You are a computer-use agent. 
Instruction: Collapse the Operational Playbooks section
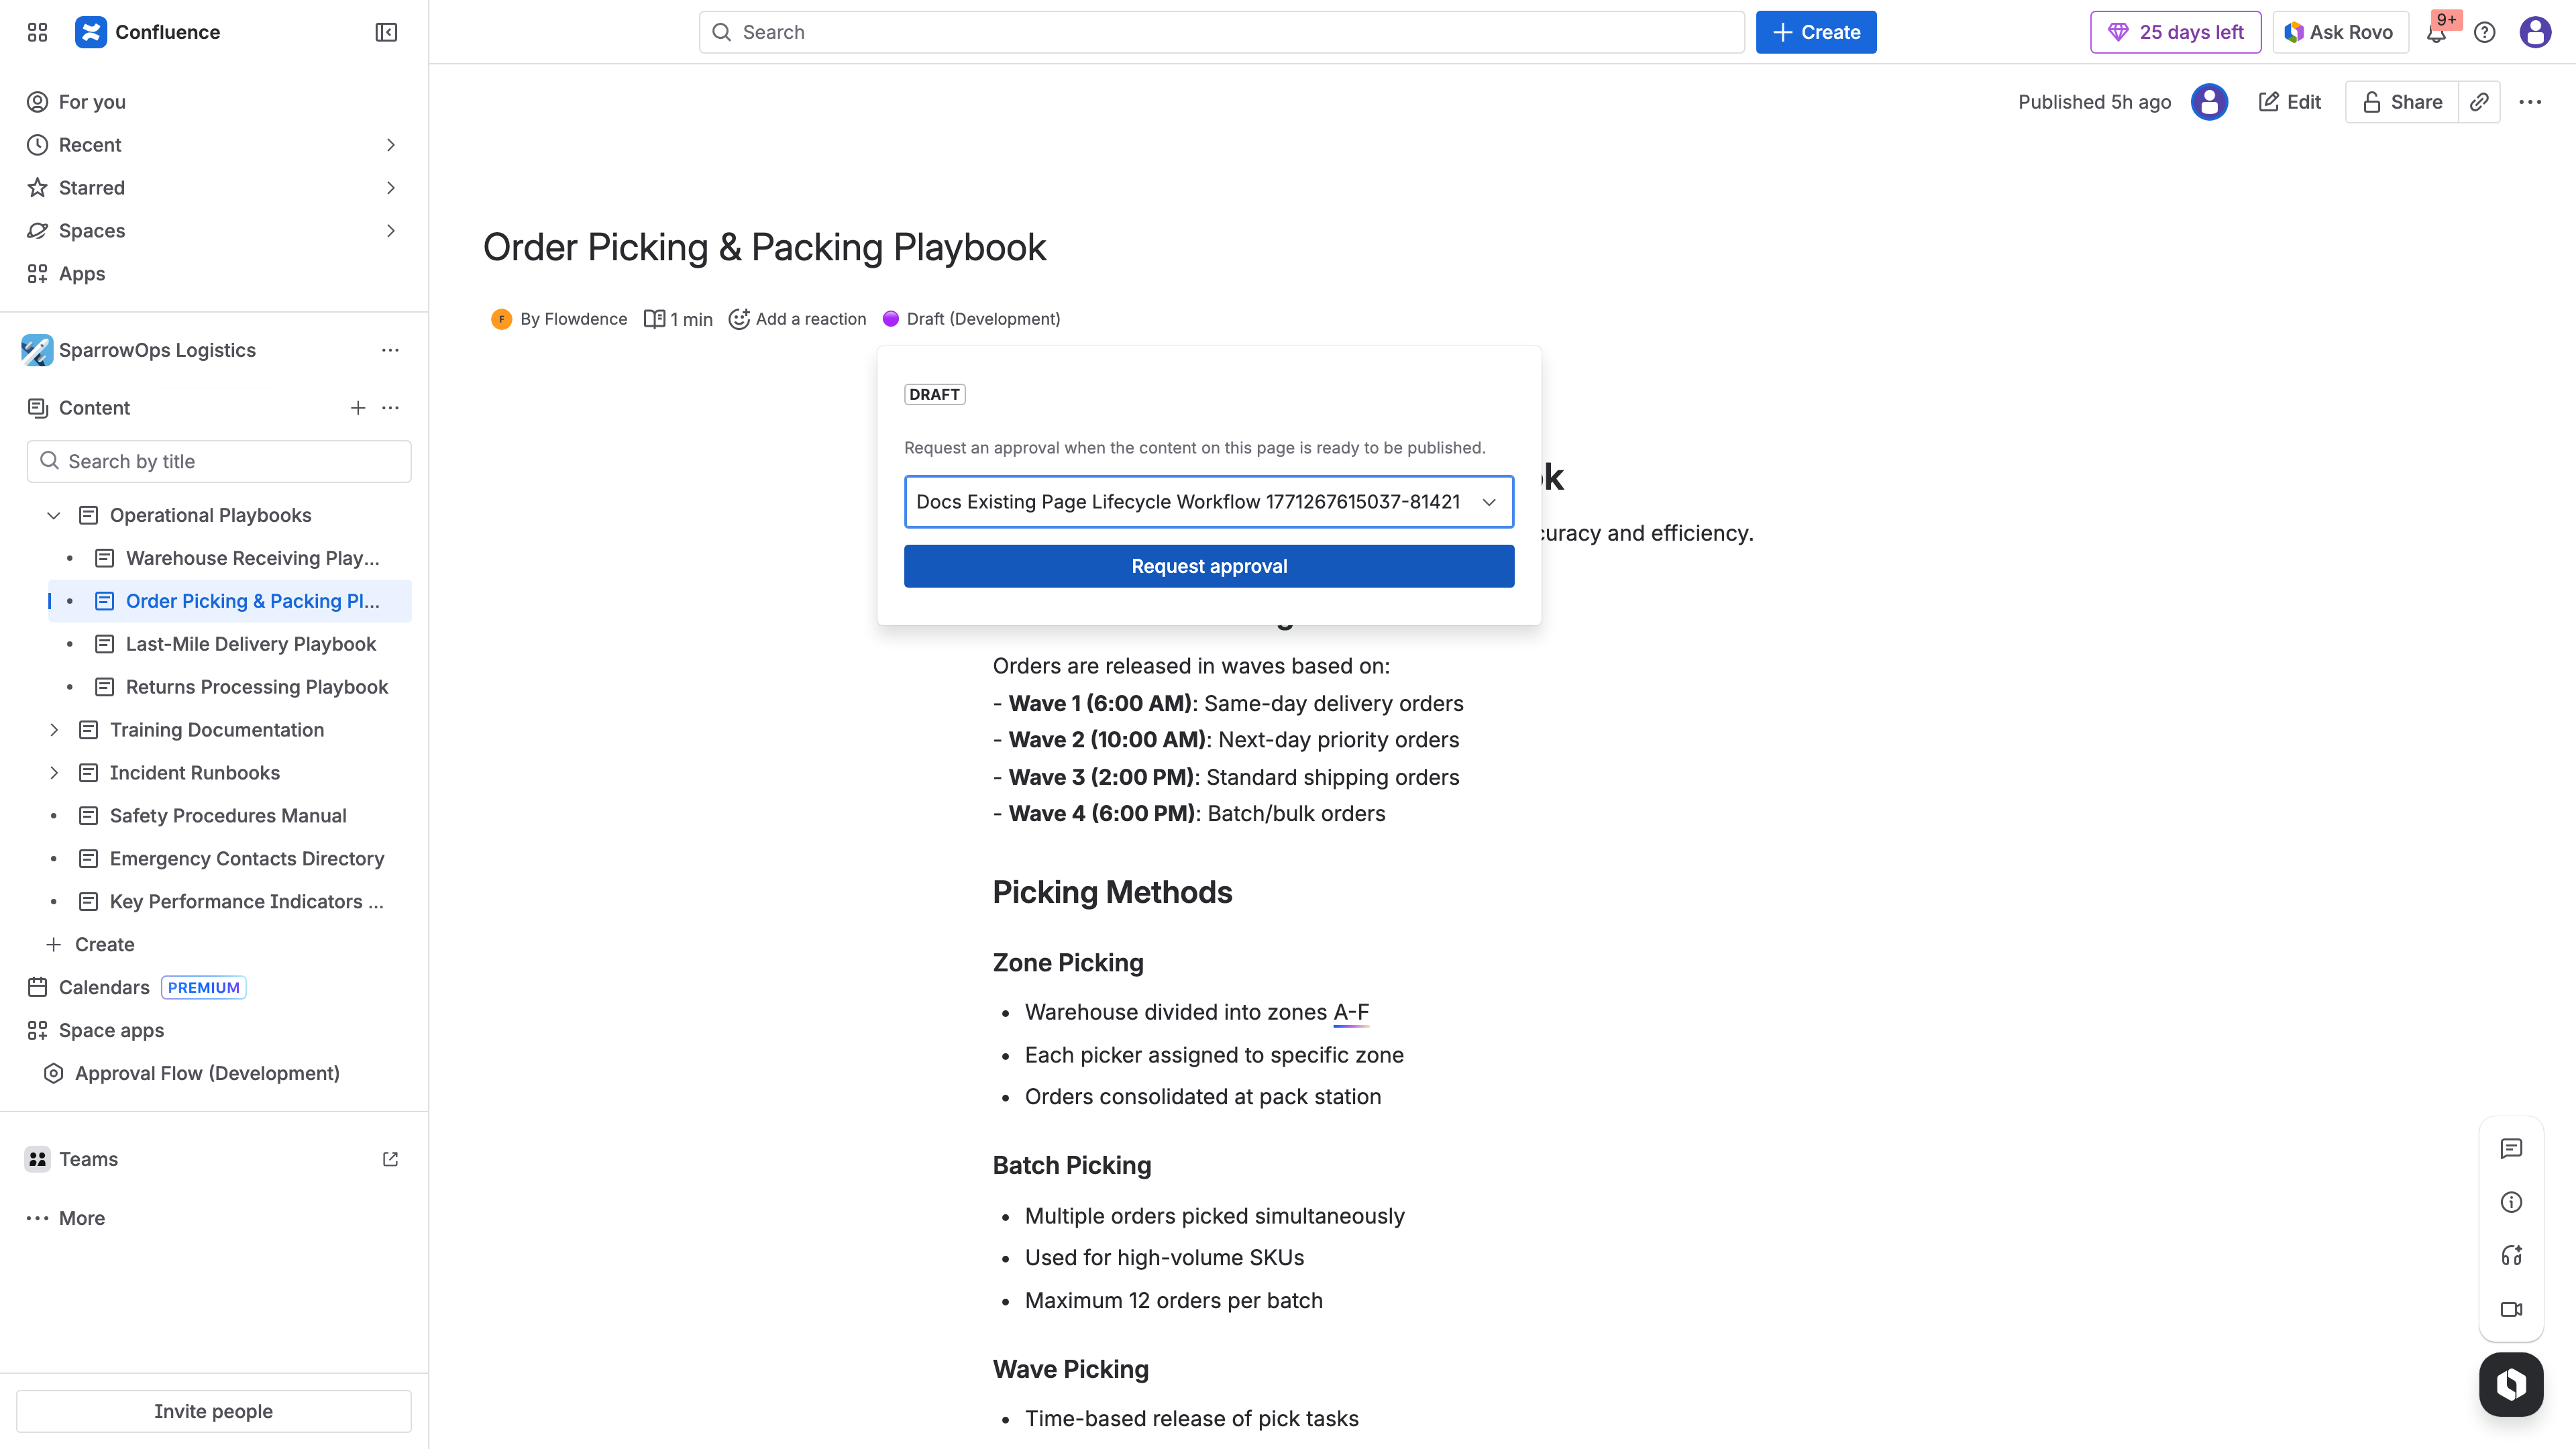pyautogui.click(x=52, y=515)
